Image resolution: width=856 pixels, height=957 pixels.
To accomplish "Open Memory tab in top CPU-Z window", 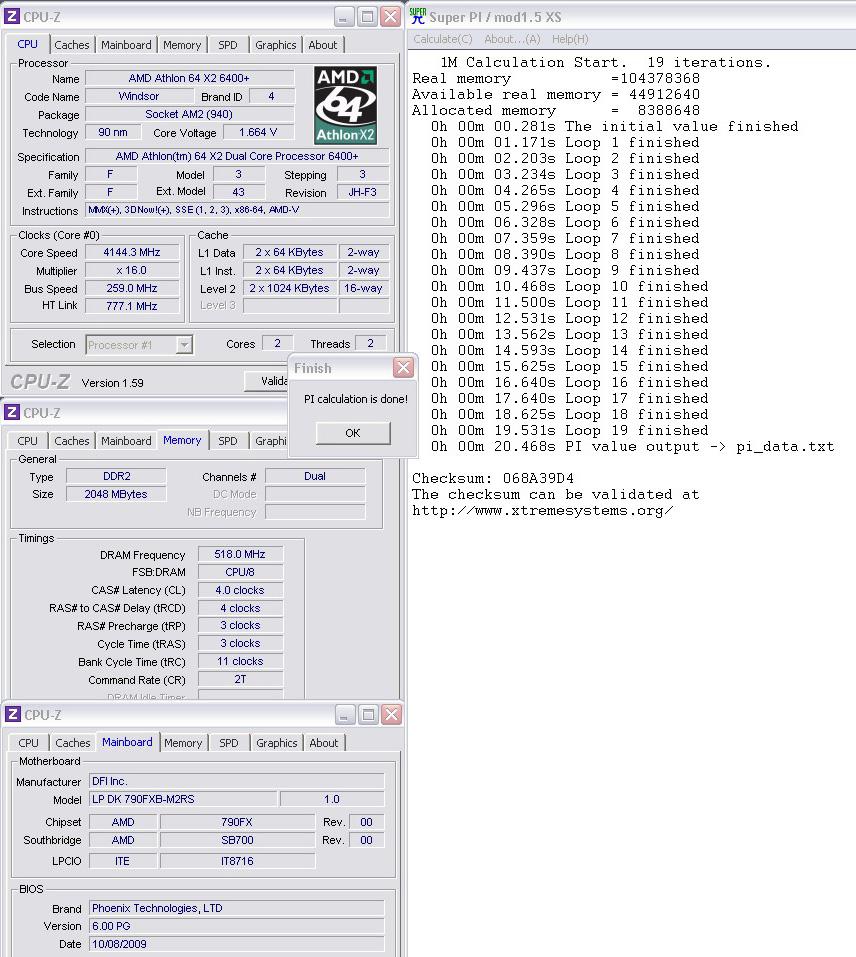I will [182, 45].
